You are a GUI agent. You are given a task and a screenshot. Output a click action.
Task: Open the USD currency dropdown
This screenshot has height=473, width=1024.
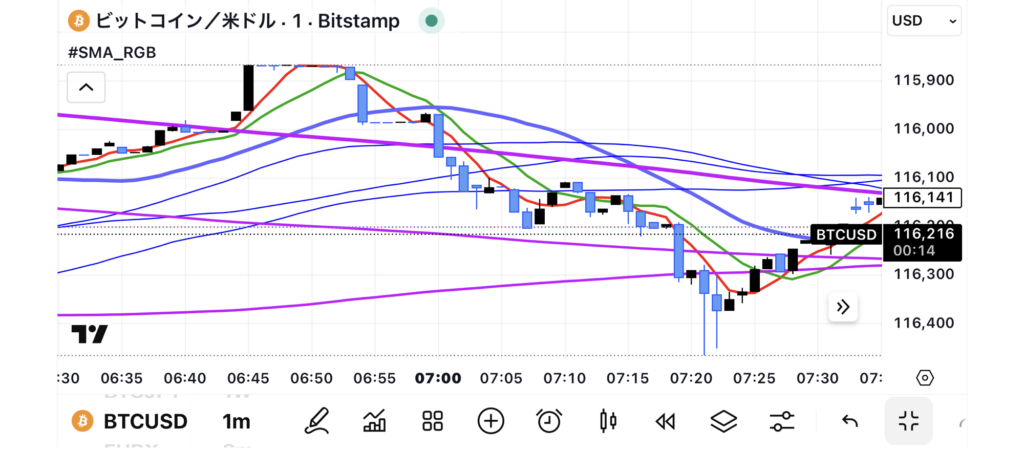pos(924,20)
